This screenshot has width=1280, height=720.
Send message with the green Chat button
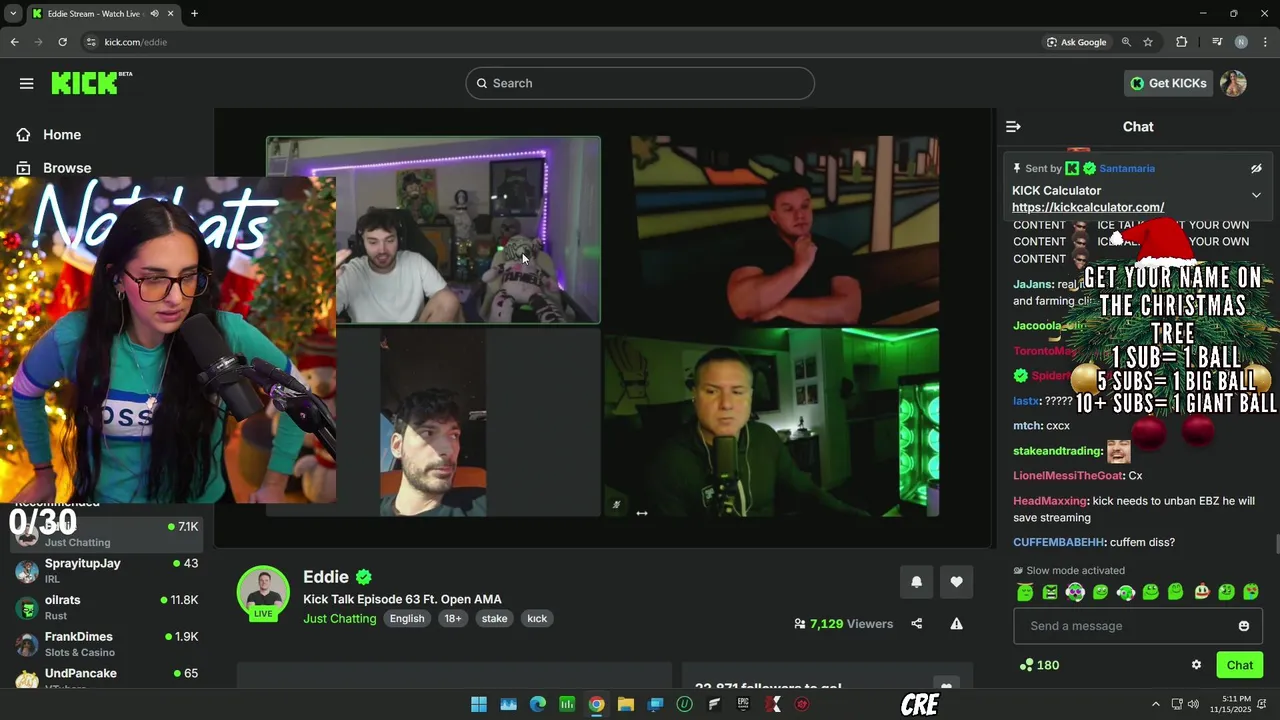pos(1239,665)
